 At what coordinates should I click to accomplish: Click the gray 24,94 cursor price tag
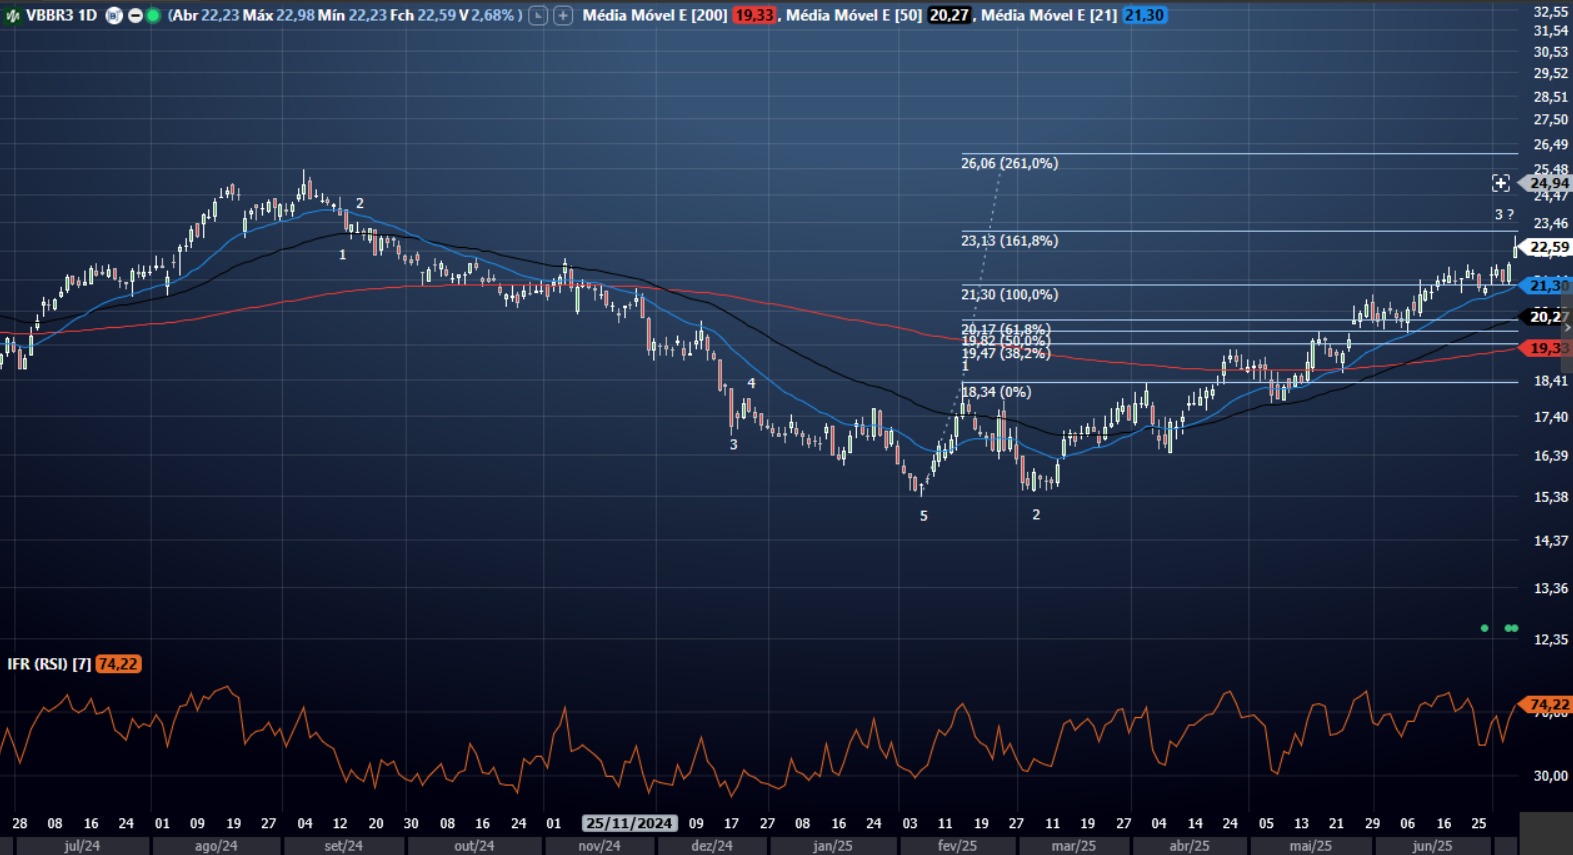click(1547, 183)
